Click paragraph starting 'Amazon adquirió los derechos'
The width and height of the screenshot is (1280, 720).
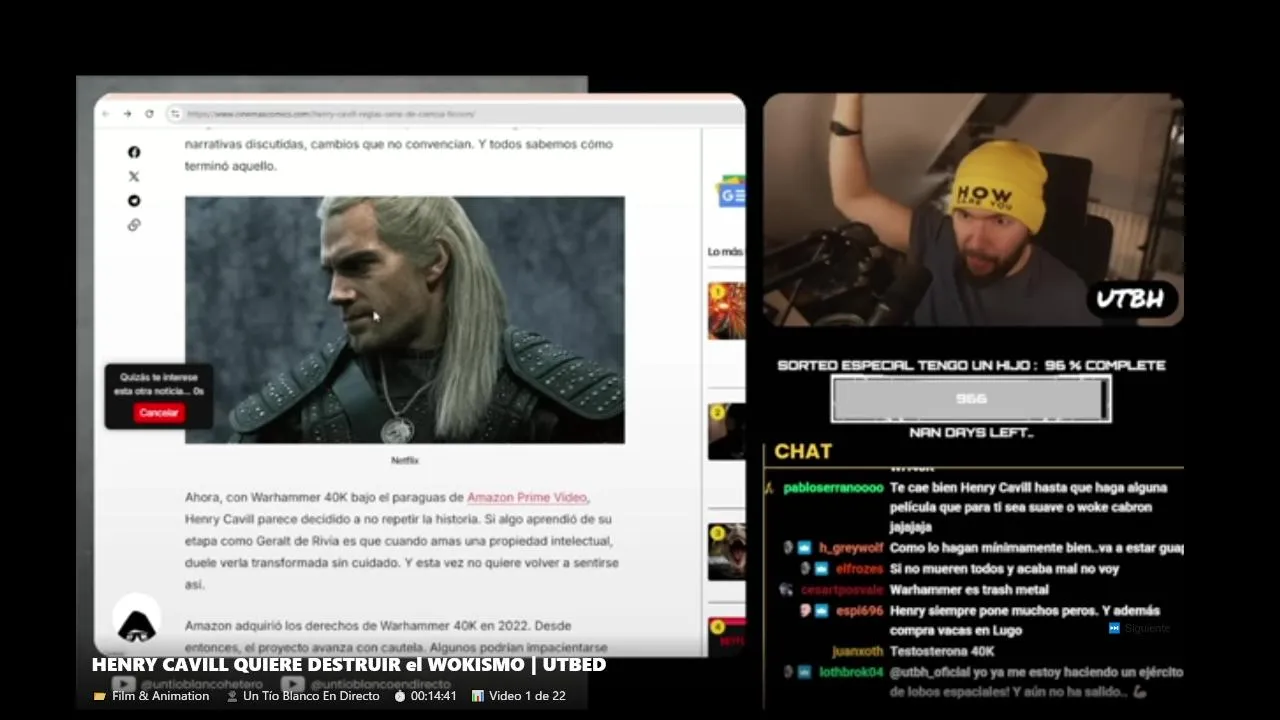[x=396, y=637]
